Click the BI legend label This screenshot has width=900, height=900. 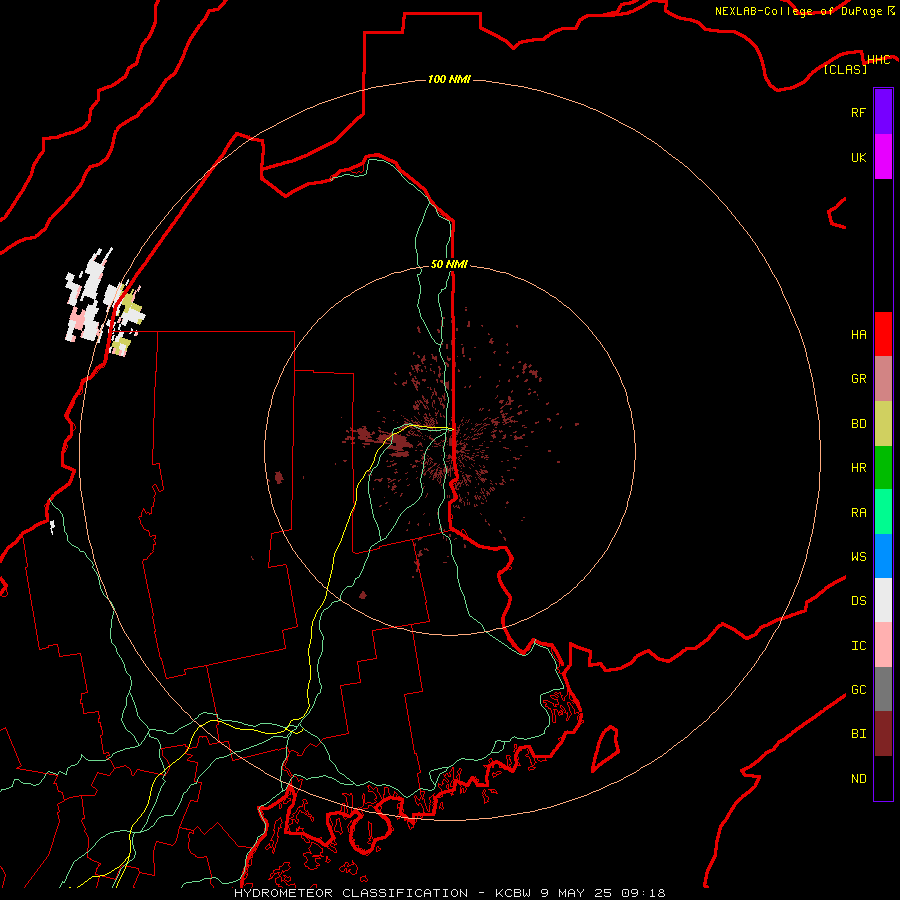point(858,734)
